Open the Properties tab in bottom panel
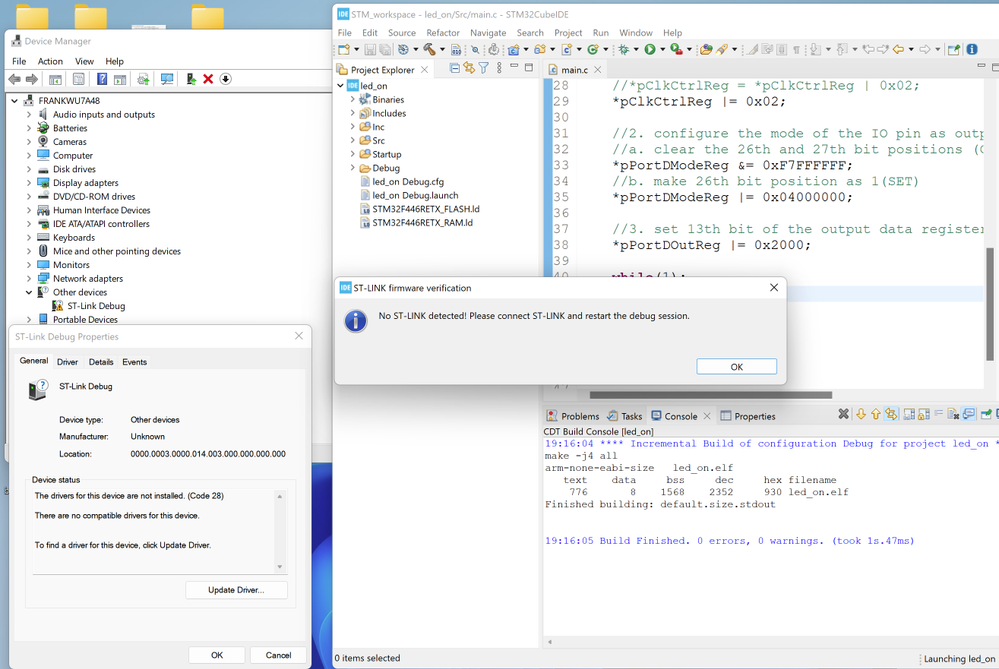Screen dimensions: 999x669 pos(748,416)
